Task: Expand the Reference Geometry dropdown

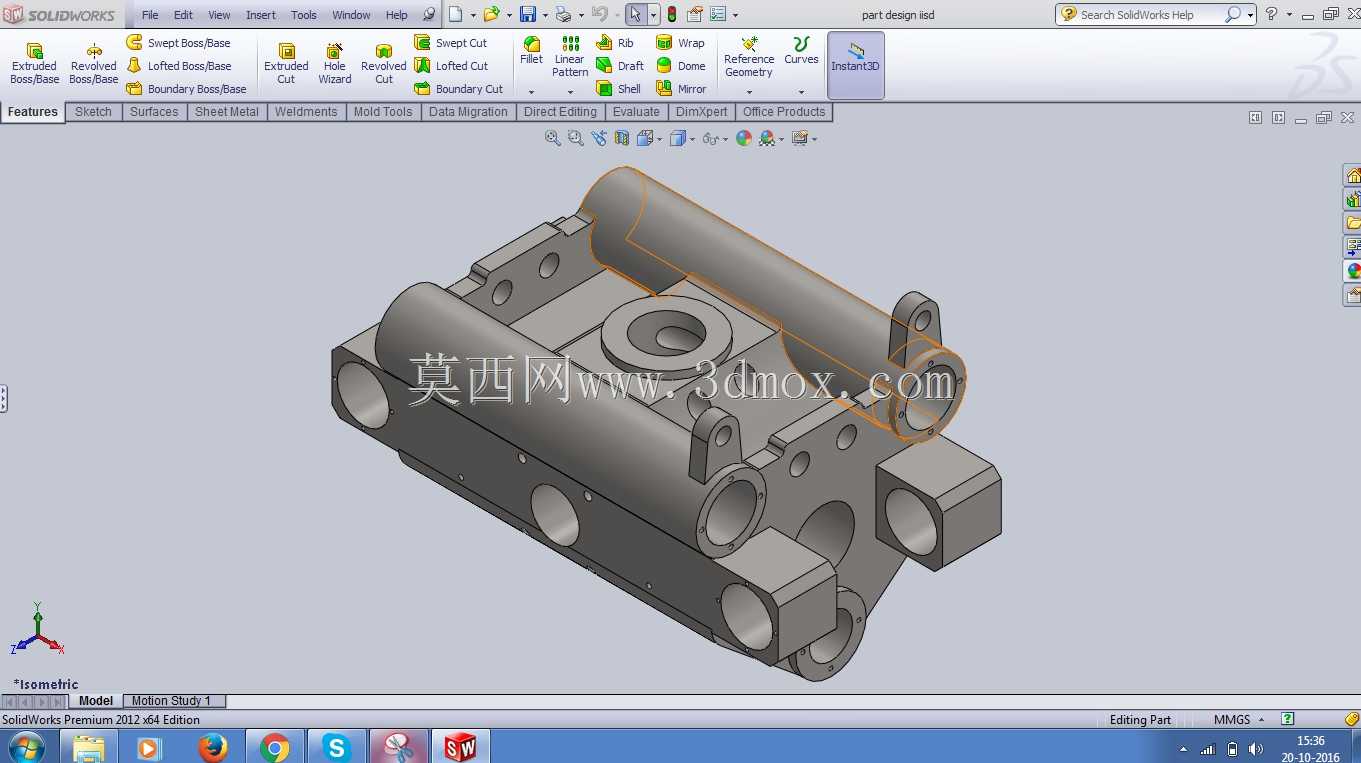Action: coord(749,92)
